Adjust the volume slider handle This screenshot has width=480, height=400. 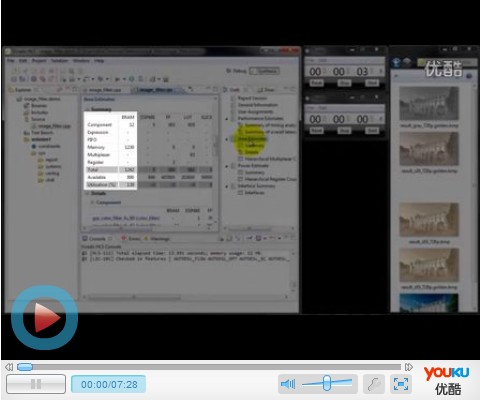pyautogui.click(x=327, y=383)
